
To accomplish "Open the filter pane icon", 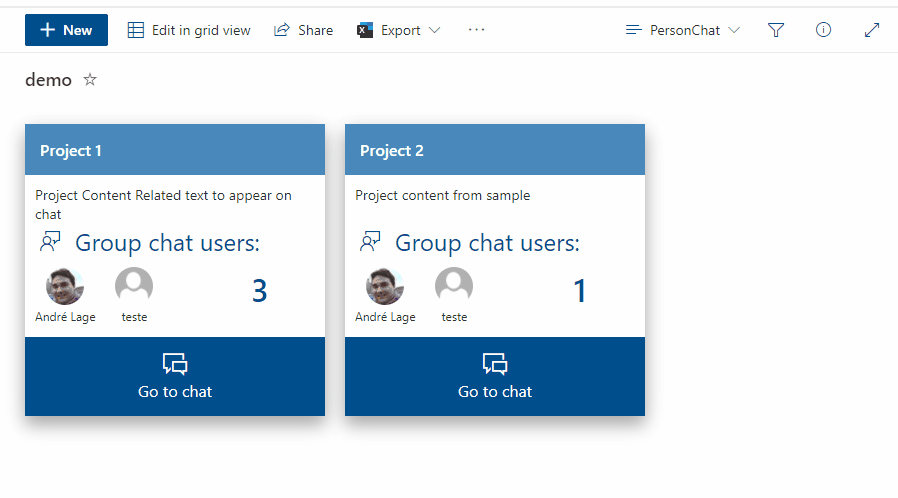I will (x=775, y=30).
